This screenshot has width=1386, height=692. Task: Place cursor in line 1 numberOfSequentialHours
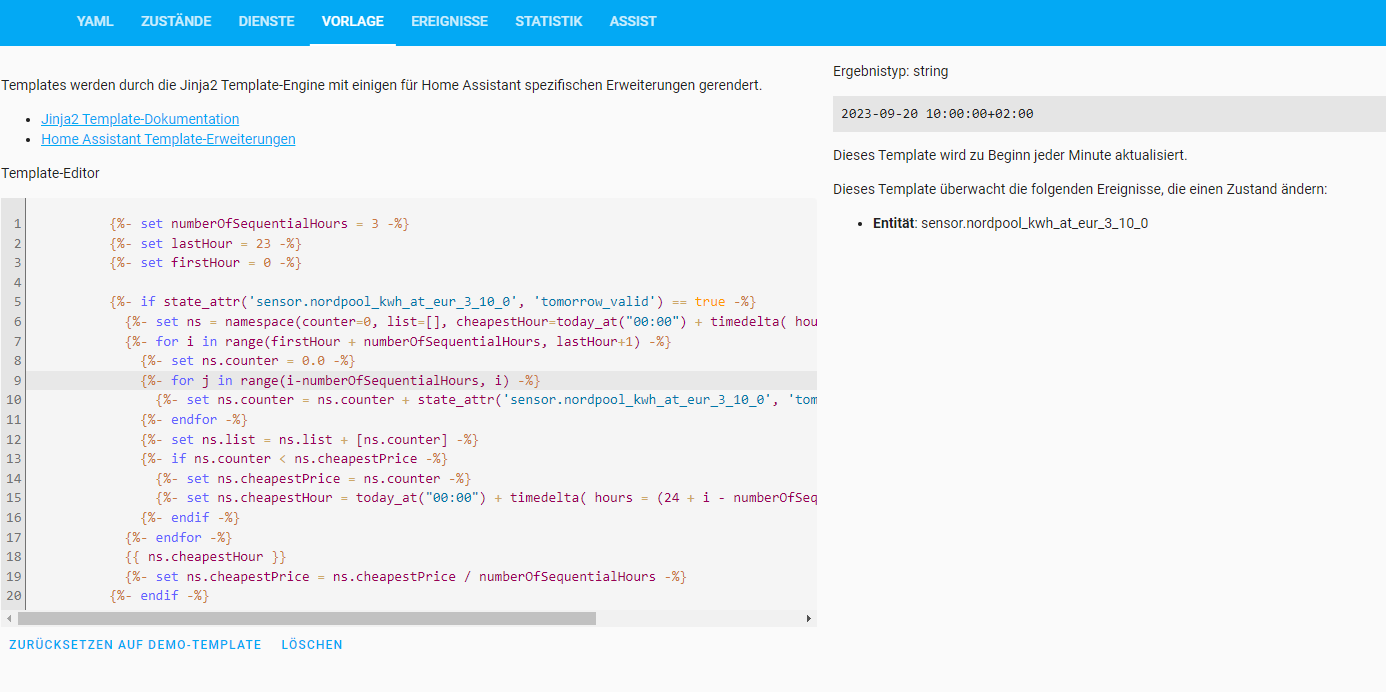(259, 224)
